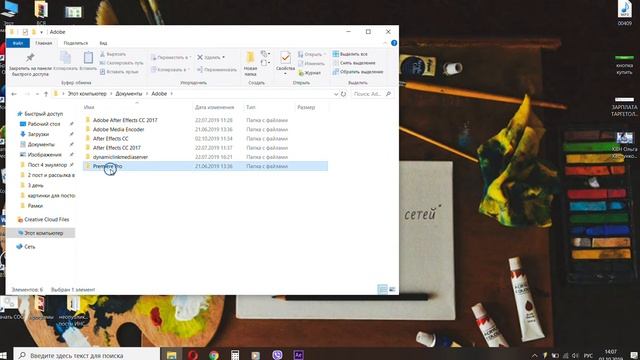Click the Paste clipboard icon in ribbon
This screenshot has height=360, width=640.
[x=88, y=58]
